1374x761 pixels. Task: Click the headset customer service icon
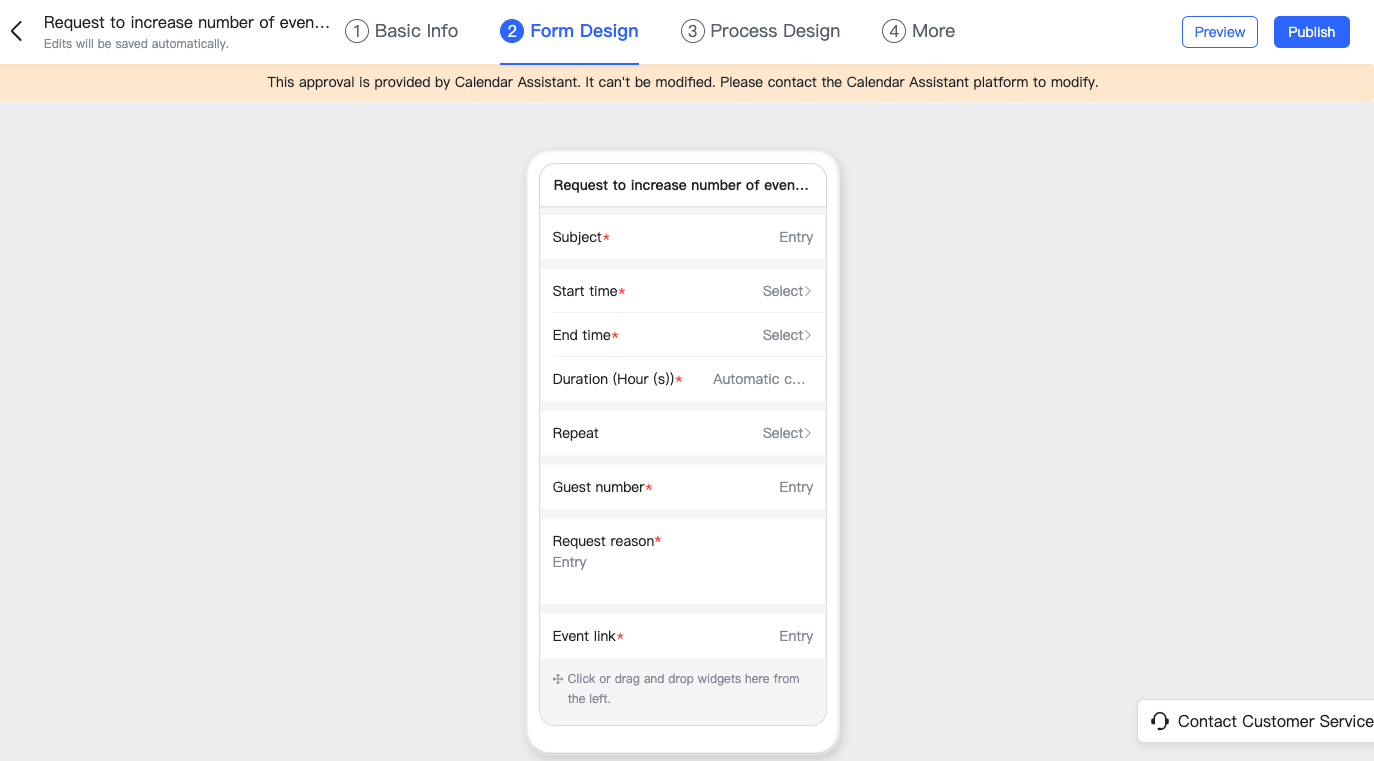click(x=1160, y=721)
